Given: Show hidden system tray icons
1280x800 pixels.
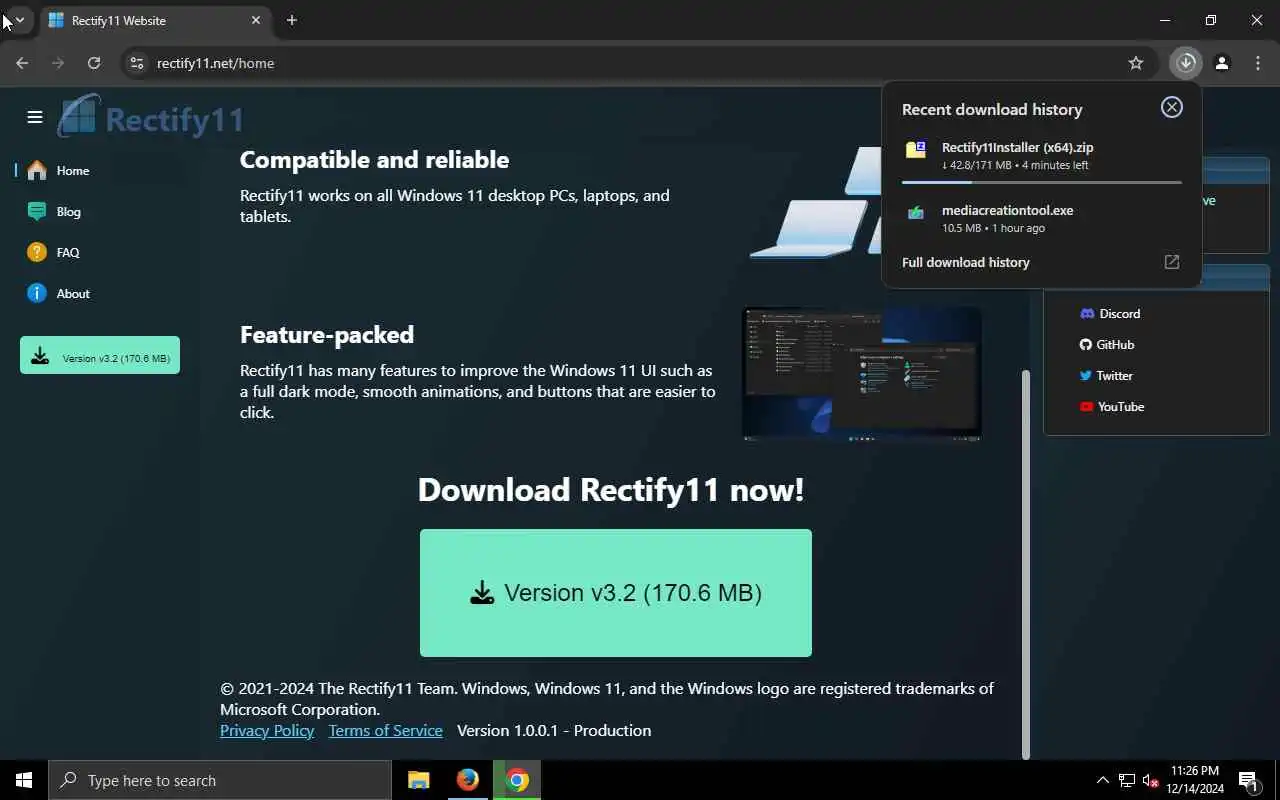Looking at the screenshot, I should click(1103, 780).
